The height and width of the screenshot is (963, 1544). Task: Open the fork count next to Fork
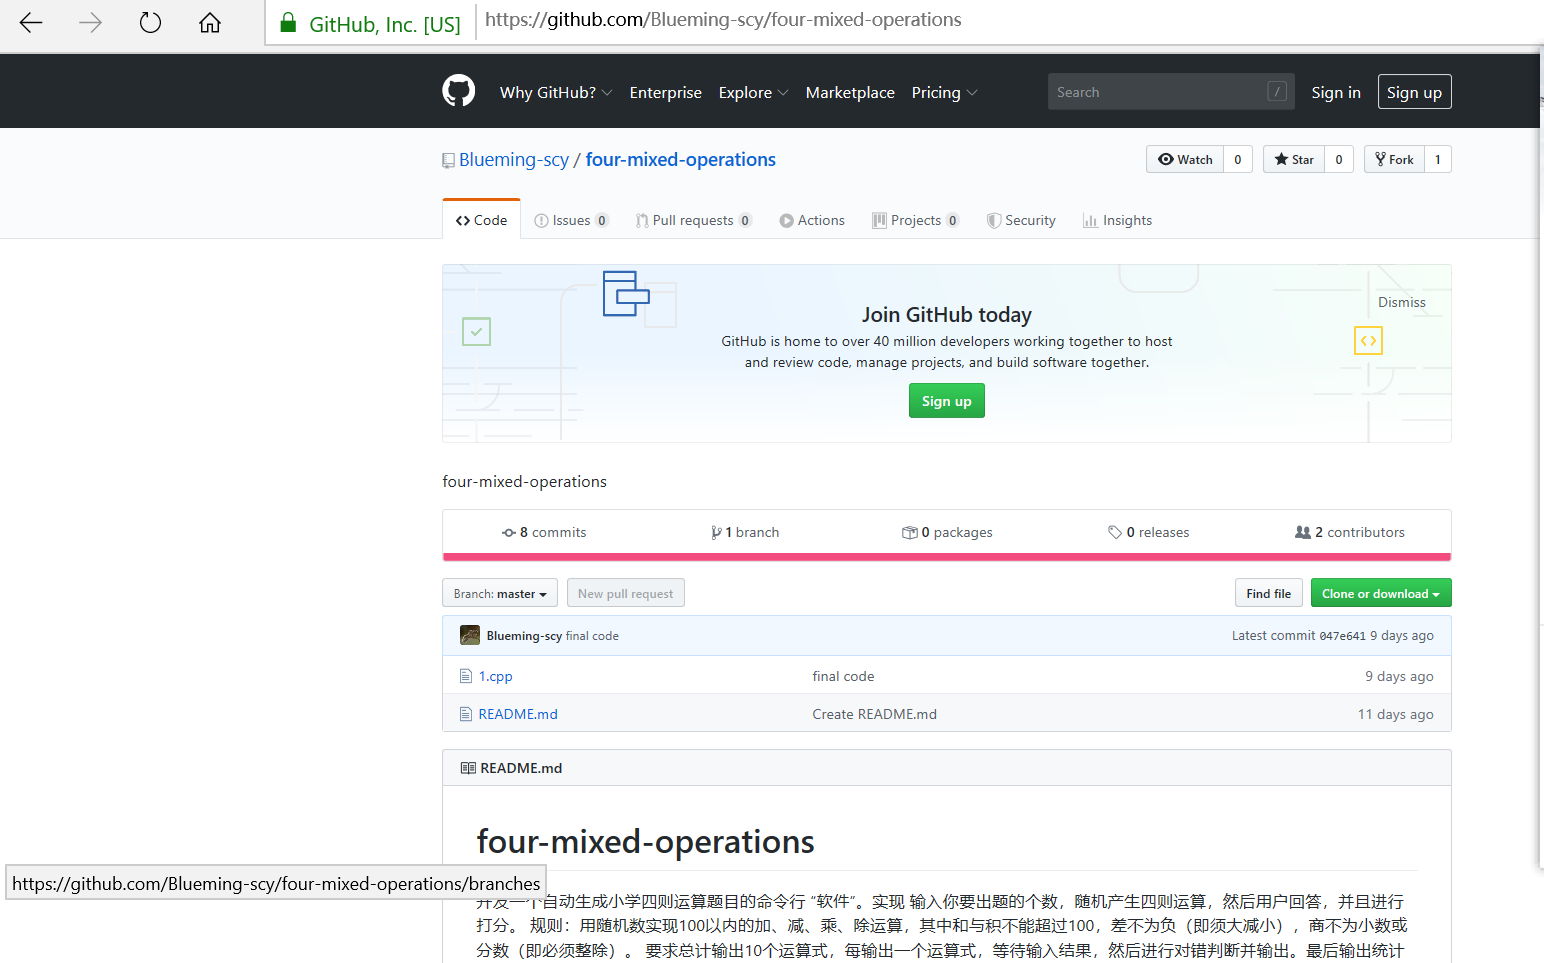pos(1438,159)
